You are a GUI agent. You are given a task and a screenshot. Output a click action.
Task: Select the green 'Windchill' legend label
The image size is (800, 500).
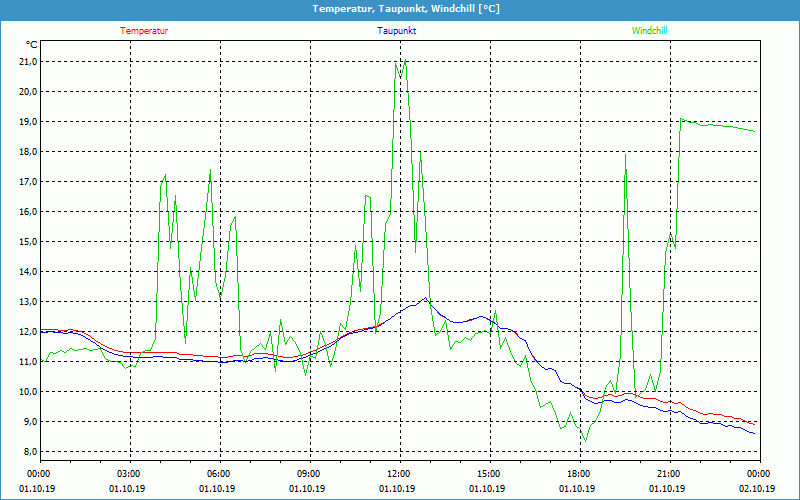coord(649,31)
